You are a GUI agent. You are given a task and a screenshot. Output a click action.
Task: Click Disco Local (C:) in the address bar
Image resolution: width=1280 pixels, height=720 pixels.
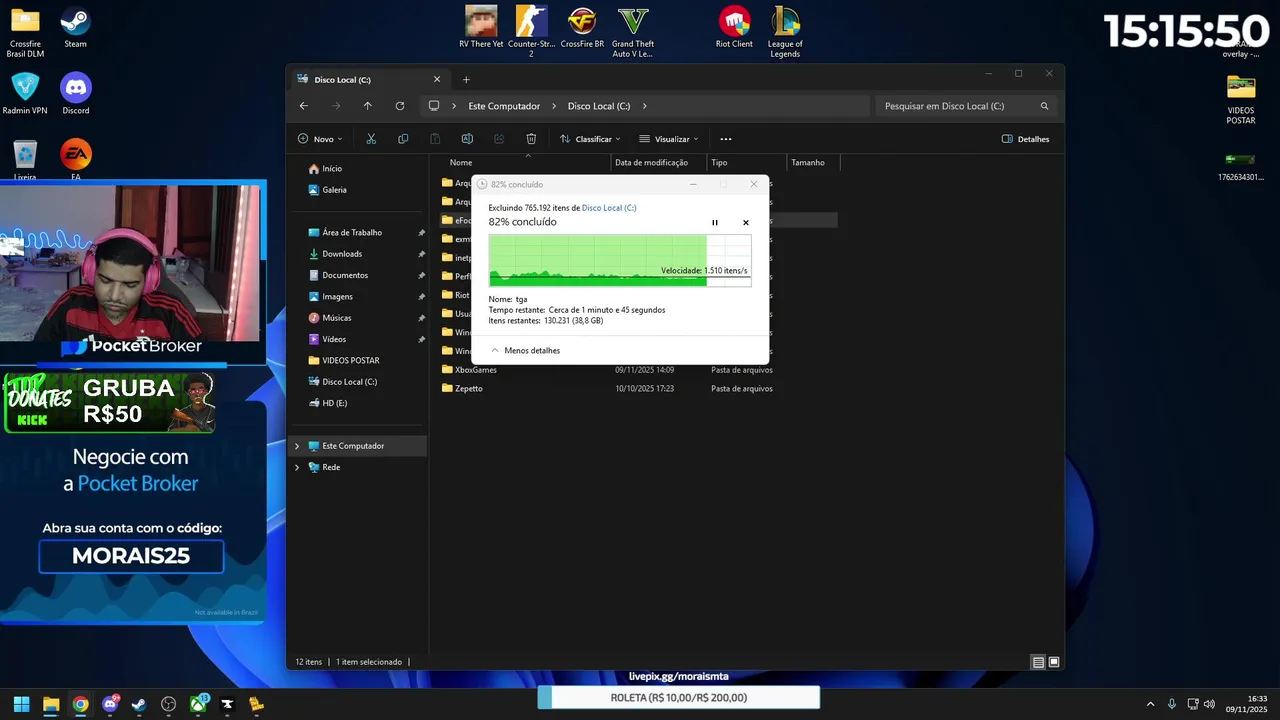click(599, 106)
